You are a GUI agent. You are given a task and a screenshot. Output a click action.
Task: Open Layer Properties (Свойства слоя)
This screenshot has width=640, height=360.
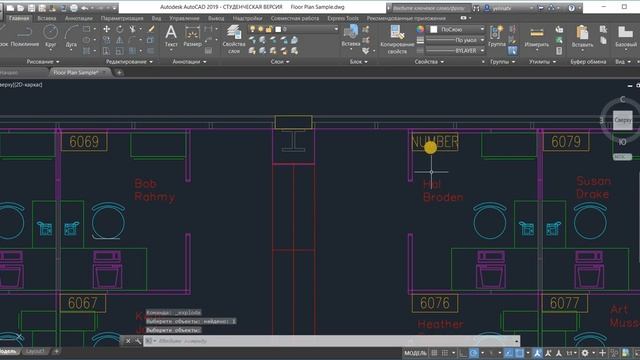tap(234, 39)
